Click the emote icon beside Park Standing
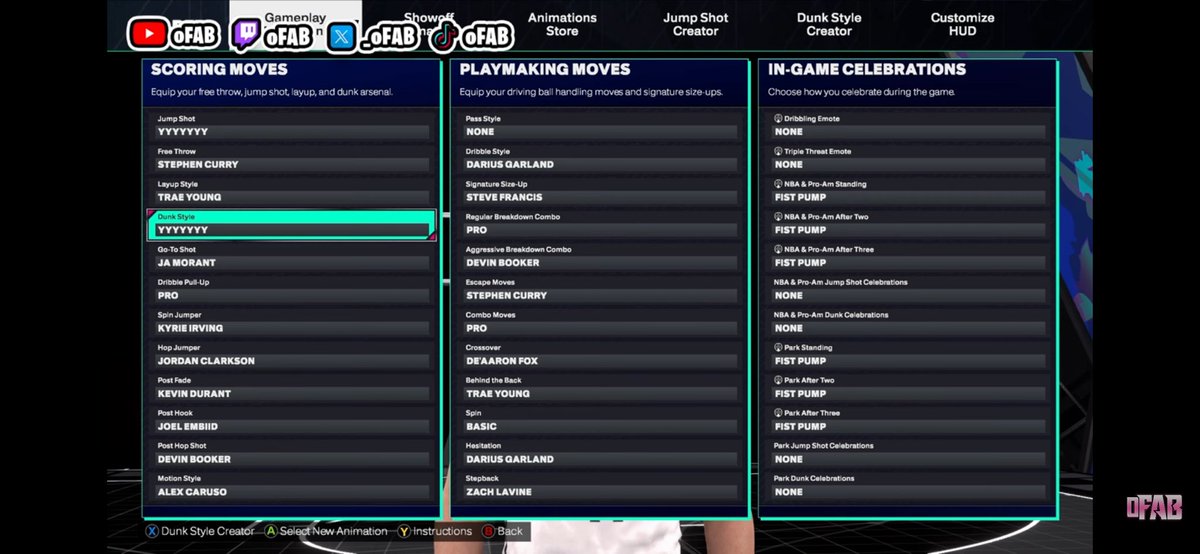Screen dimensions: 1200x554 tap(779, 348)
